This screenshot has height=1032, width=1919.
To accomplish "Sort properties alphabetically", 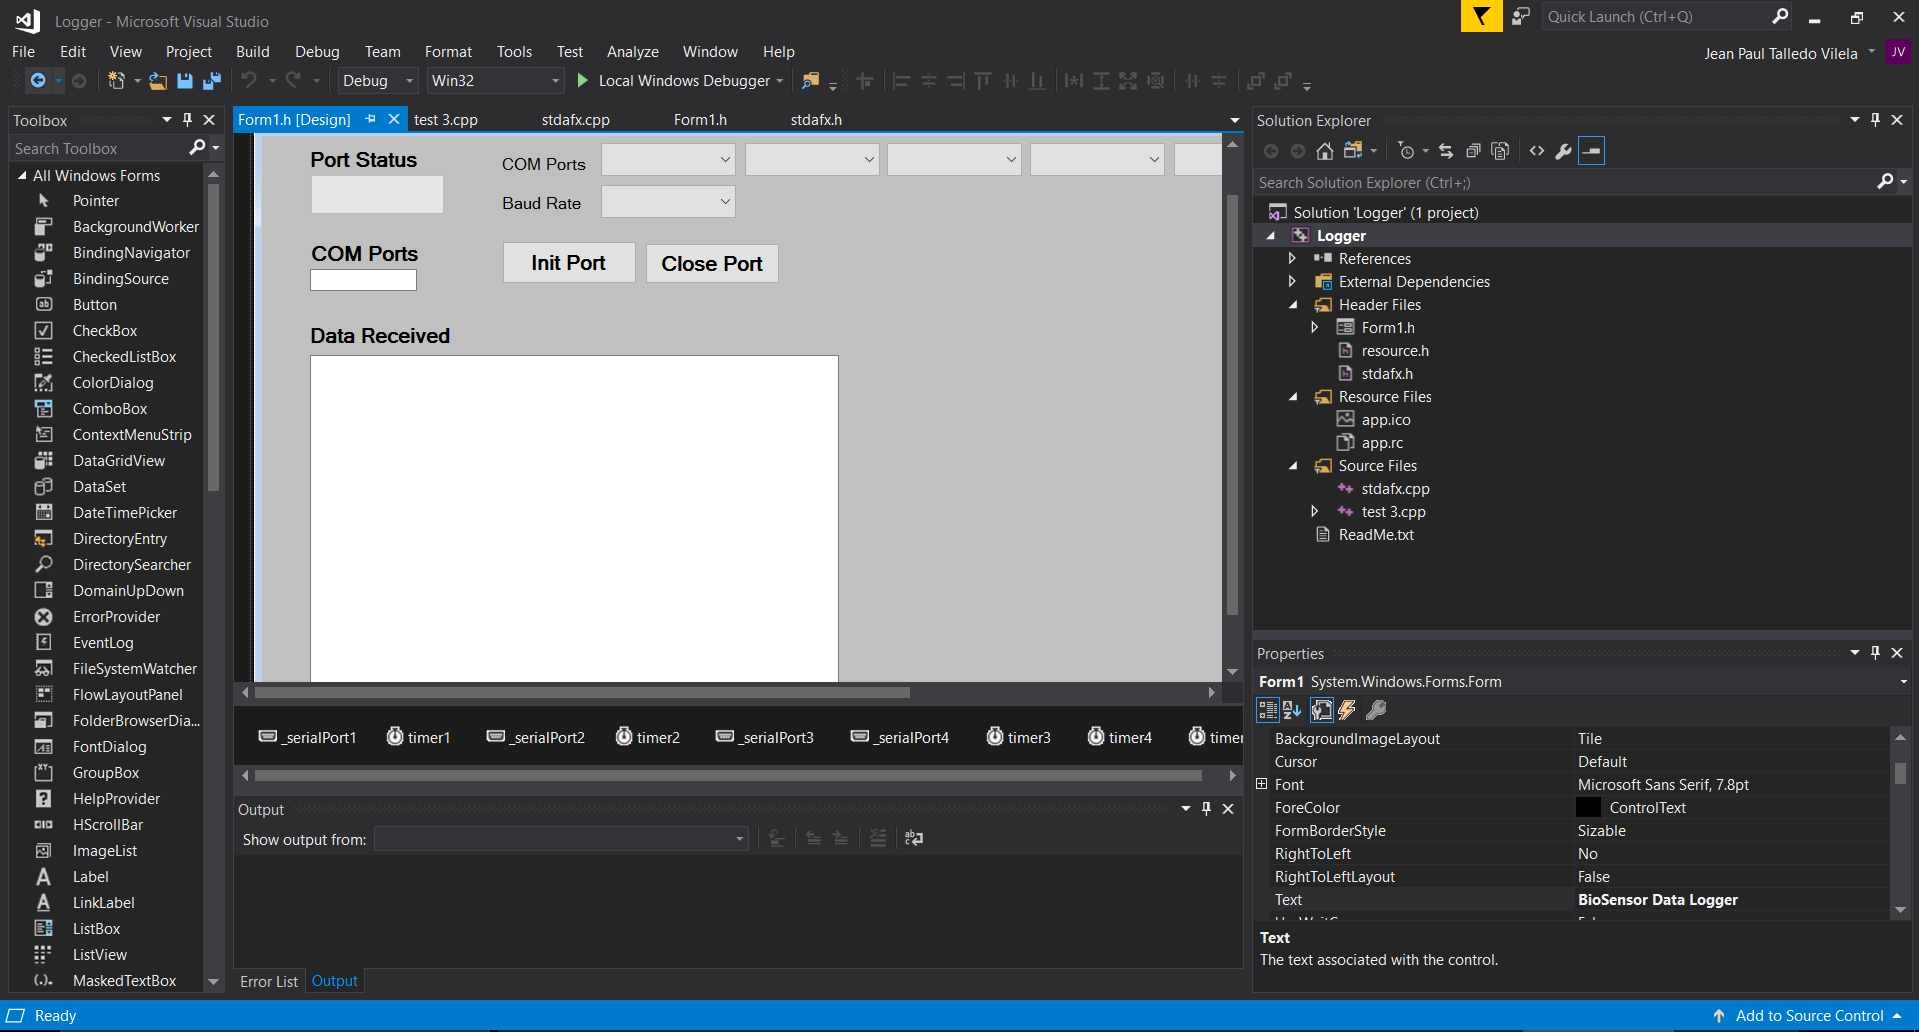I will click(x=1292, y=710).
